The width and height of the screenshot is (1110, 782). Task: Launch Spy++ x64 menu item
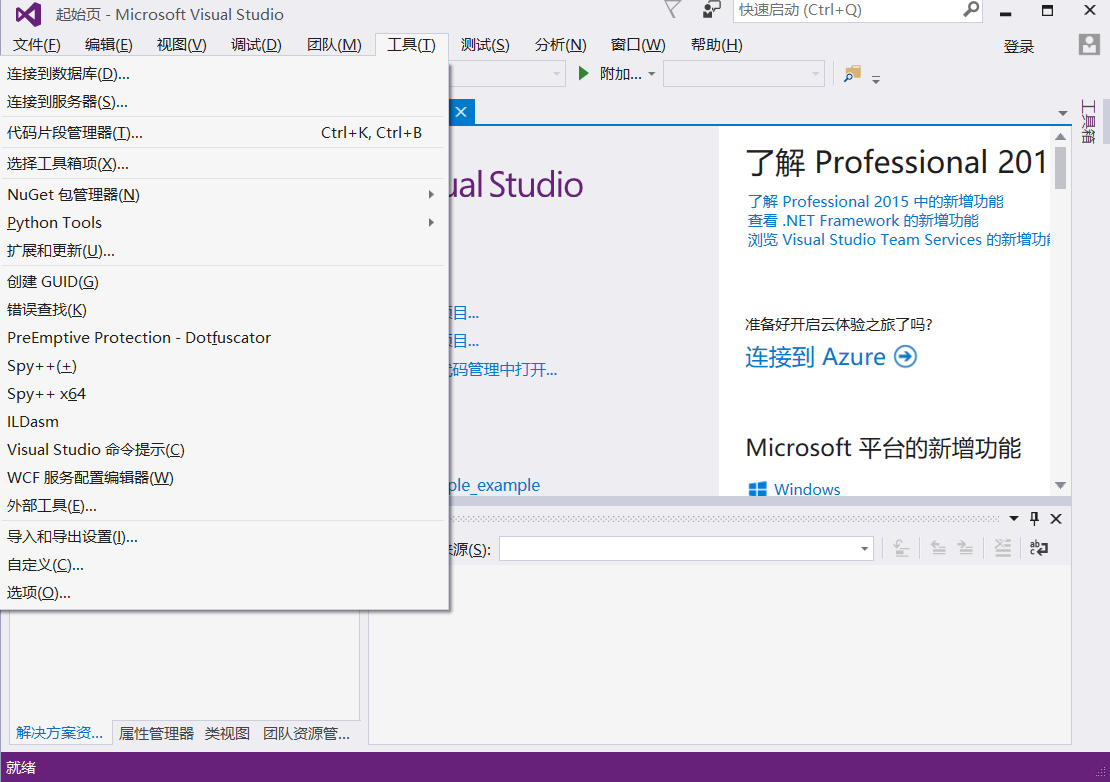[223, 393]
